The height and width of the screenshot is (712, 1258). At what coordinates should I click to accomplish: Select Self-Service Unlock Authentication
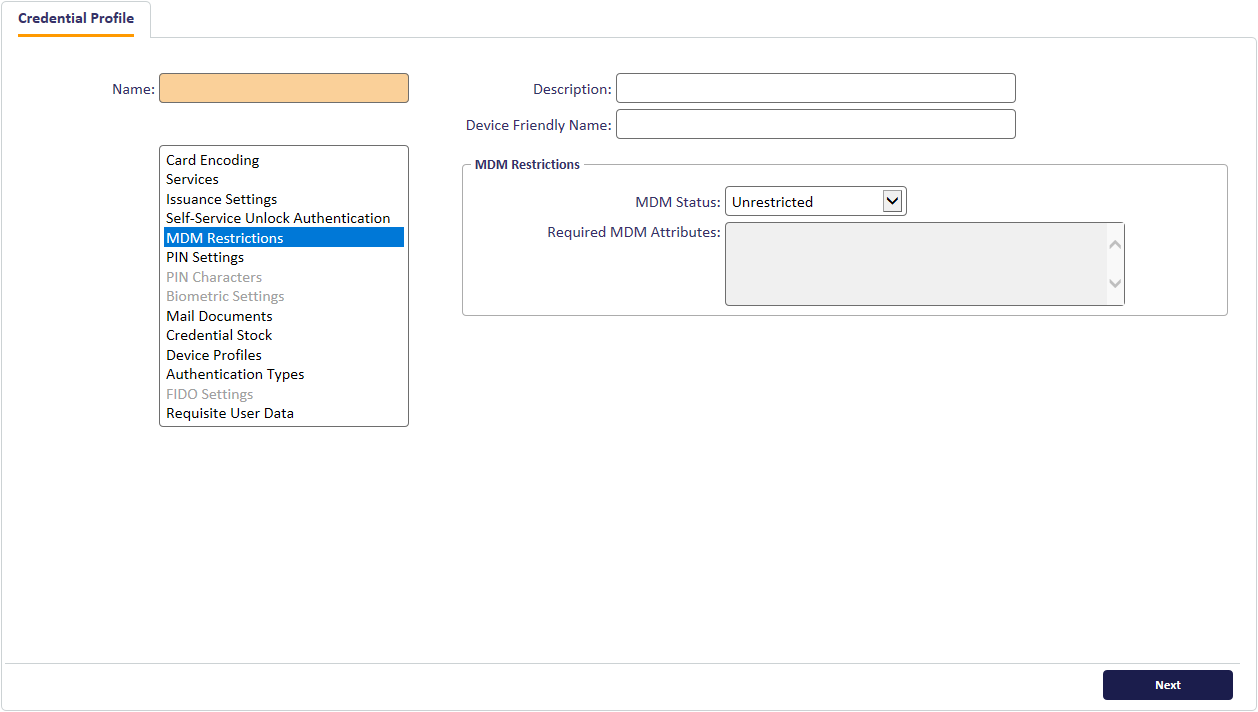278,218
